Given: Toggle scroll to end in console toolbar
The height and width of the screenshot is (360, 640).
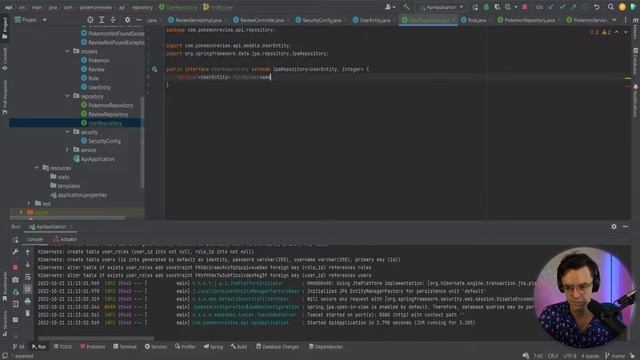Looking at the screenshot, I should 28,289.
